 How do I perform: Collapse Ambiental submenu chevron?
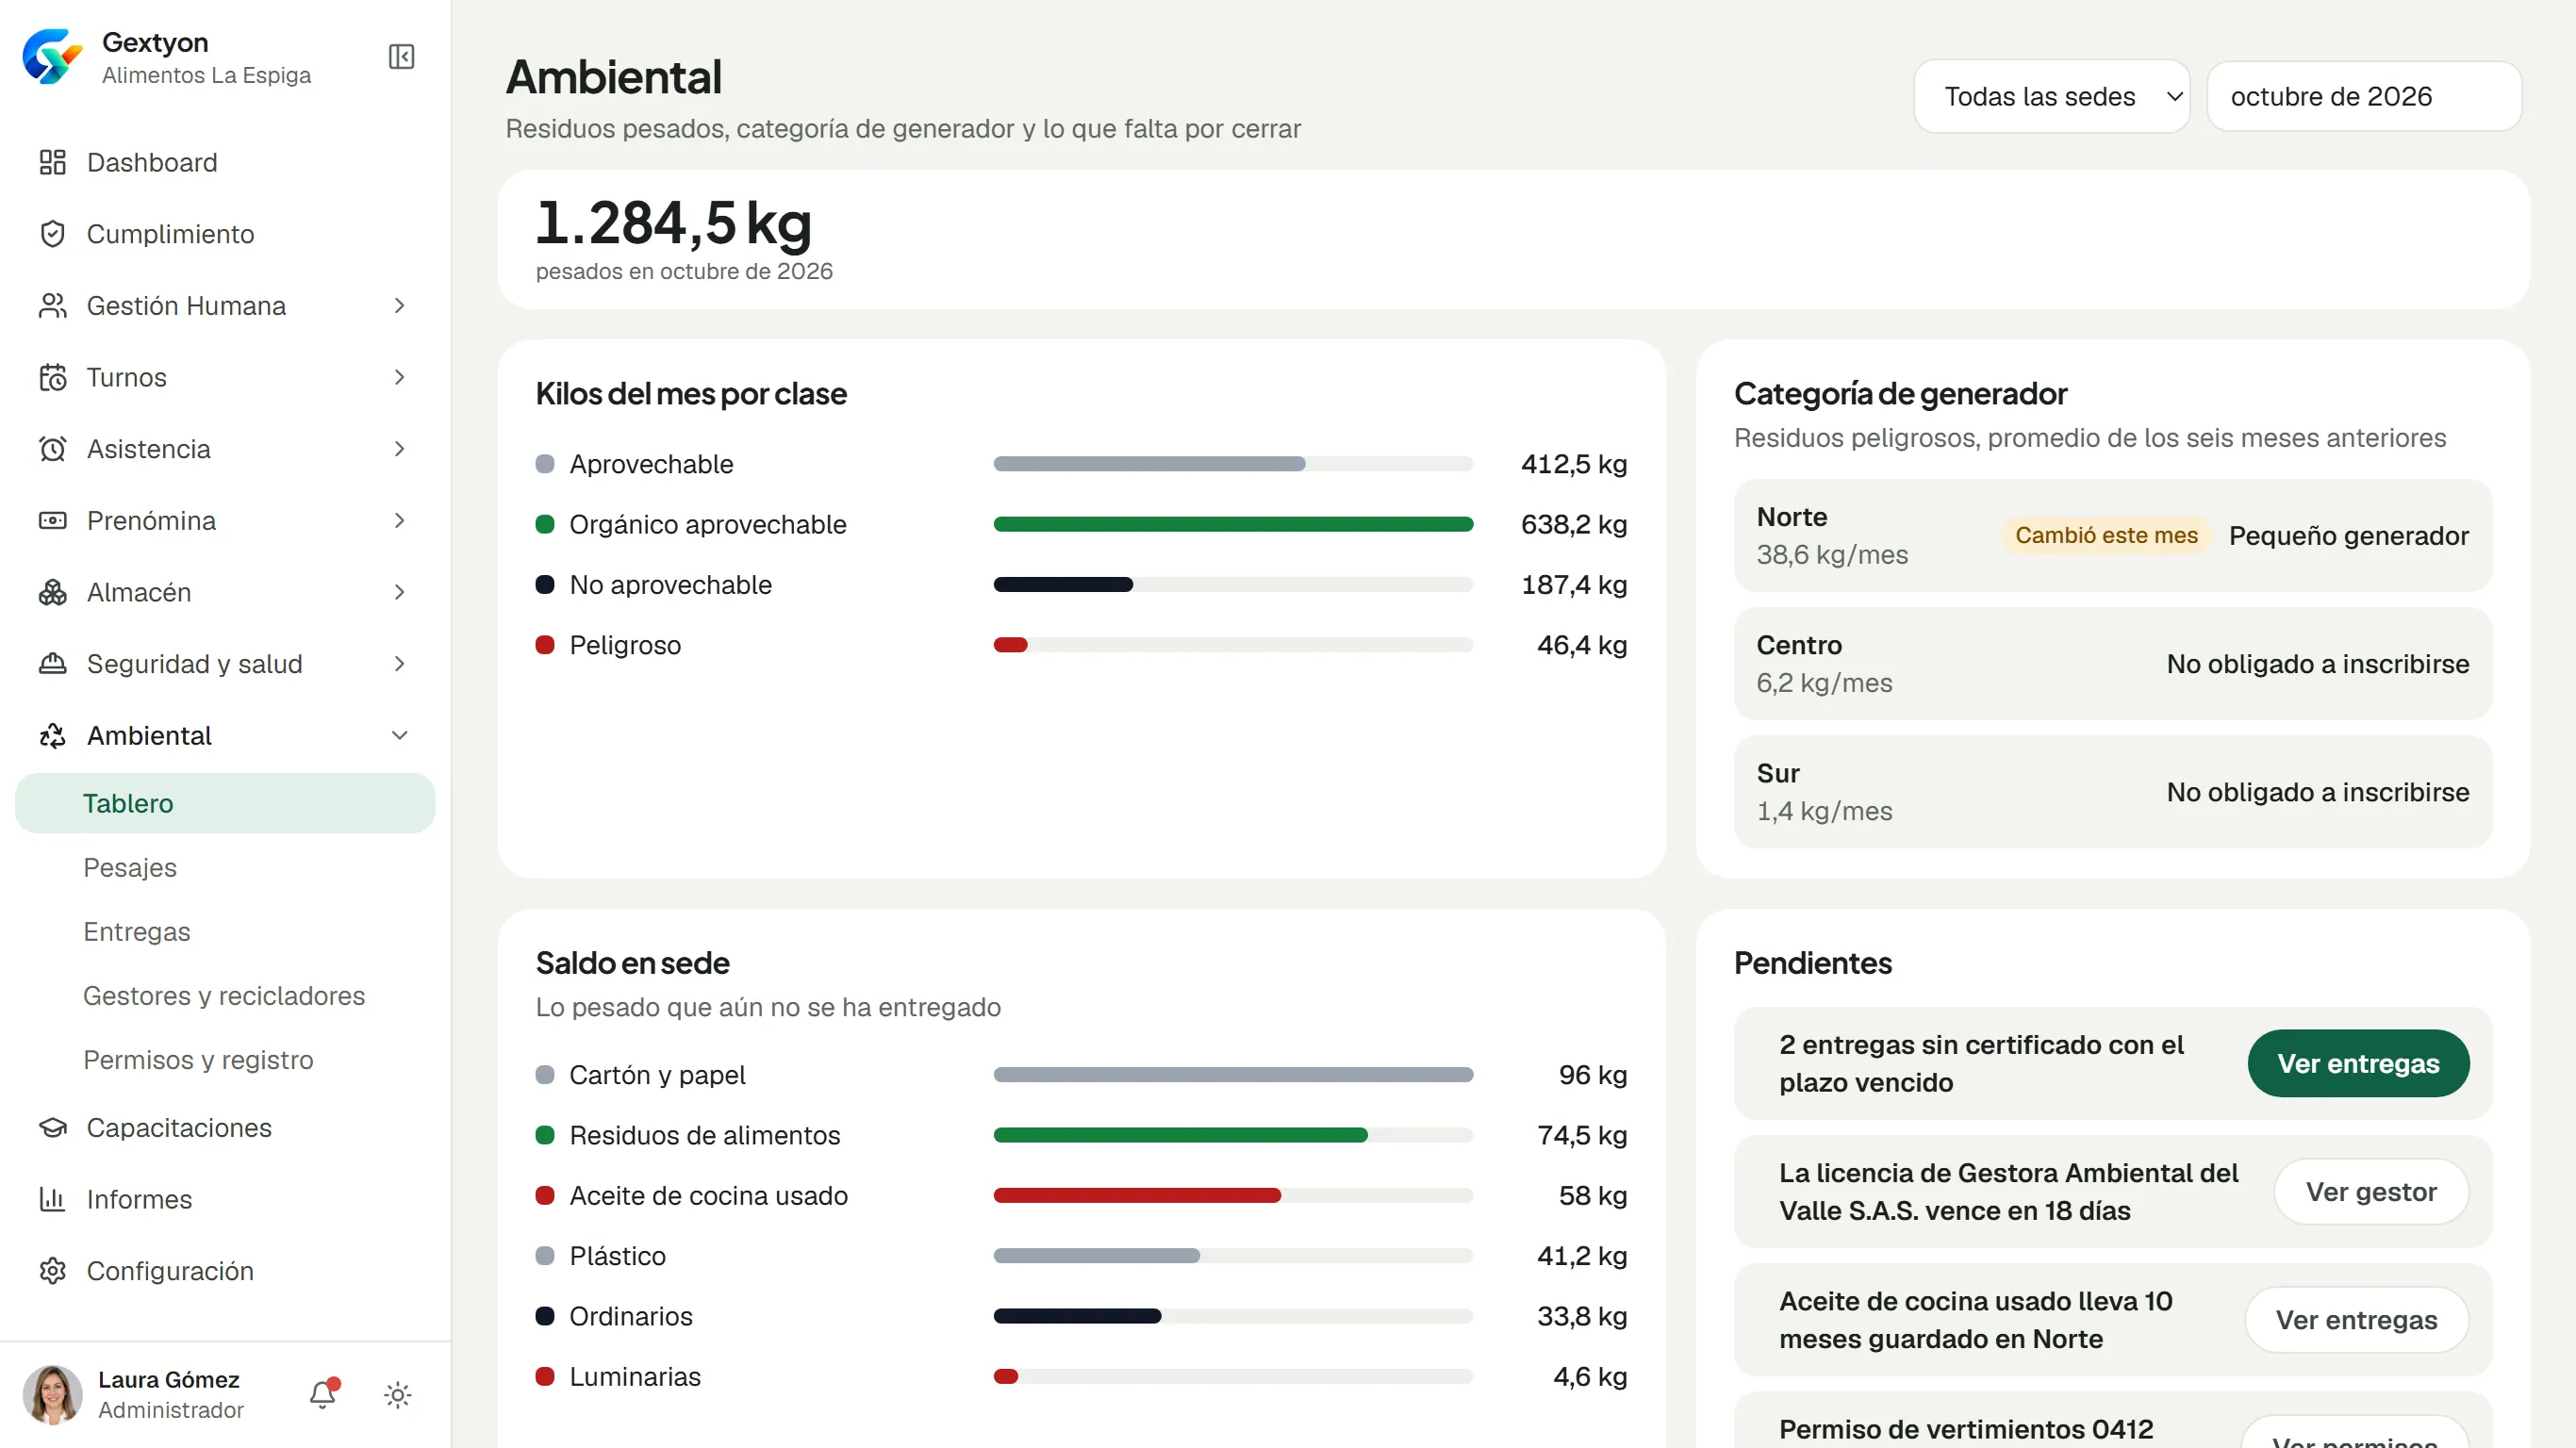[x=399, y=736]
